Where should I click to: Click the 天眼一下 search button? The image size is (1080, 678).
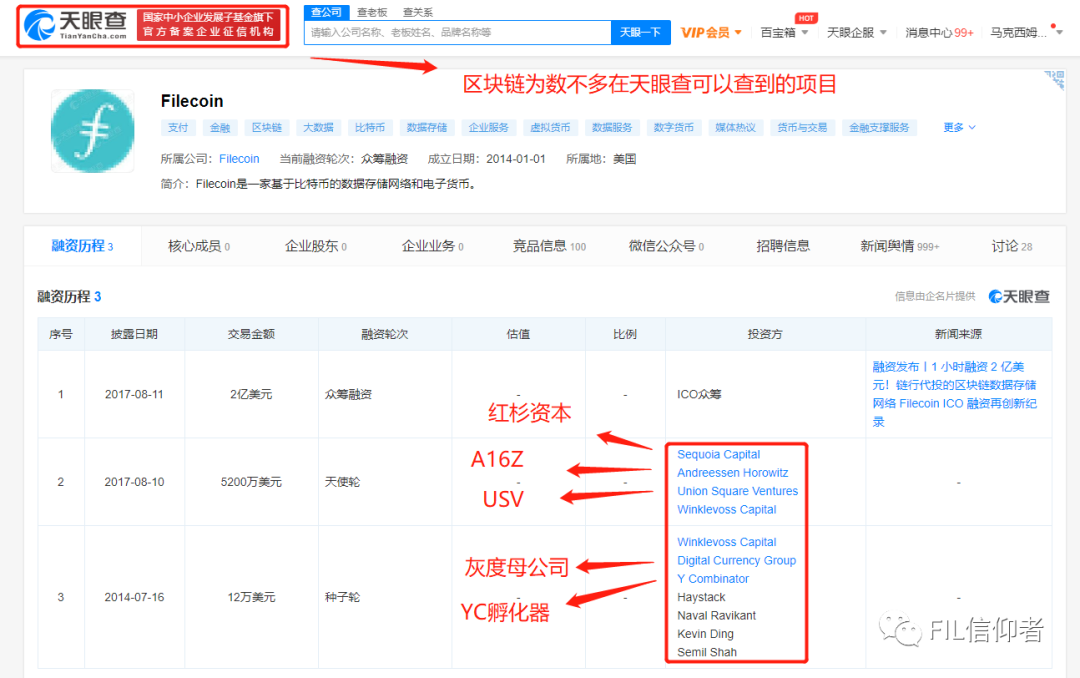coord(641,32)
